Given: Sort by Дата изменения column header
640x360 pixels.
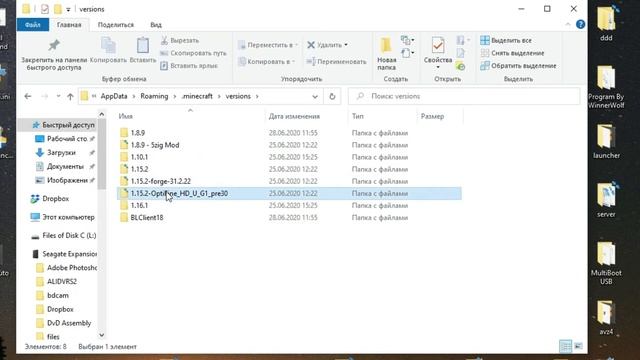Looking at the screenshot, I should point(294,116).
